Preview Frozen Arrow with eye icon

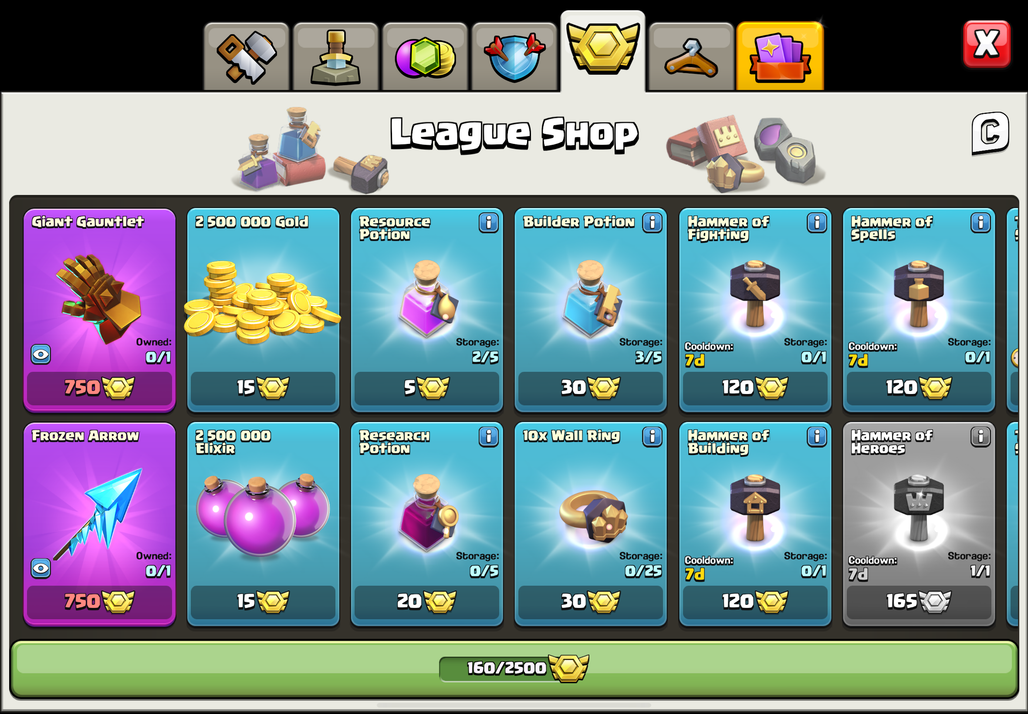(41, 568)
